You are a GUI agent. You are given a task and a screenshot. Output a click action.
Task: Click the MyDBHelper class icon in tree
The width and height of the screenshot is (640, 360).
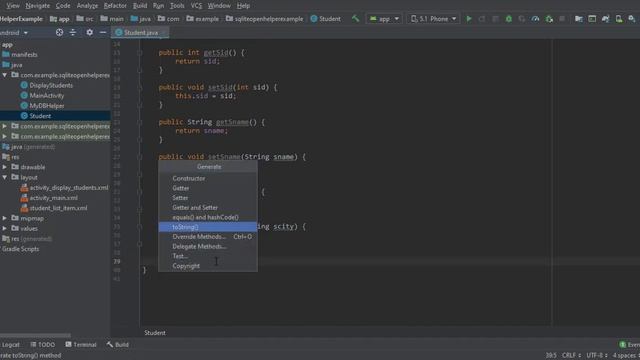(x=24, y=106)
